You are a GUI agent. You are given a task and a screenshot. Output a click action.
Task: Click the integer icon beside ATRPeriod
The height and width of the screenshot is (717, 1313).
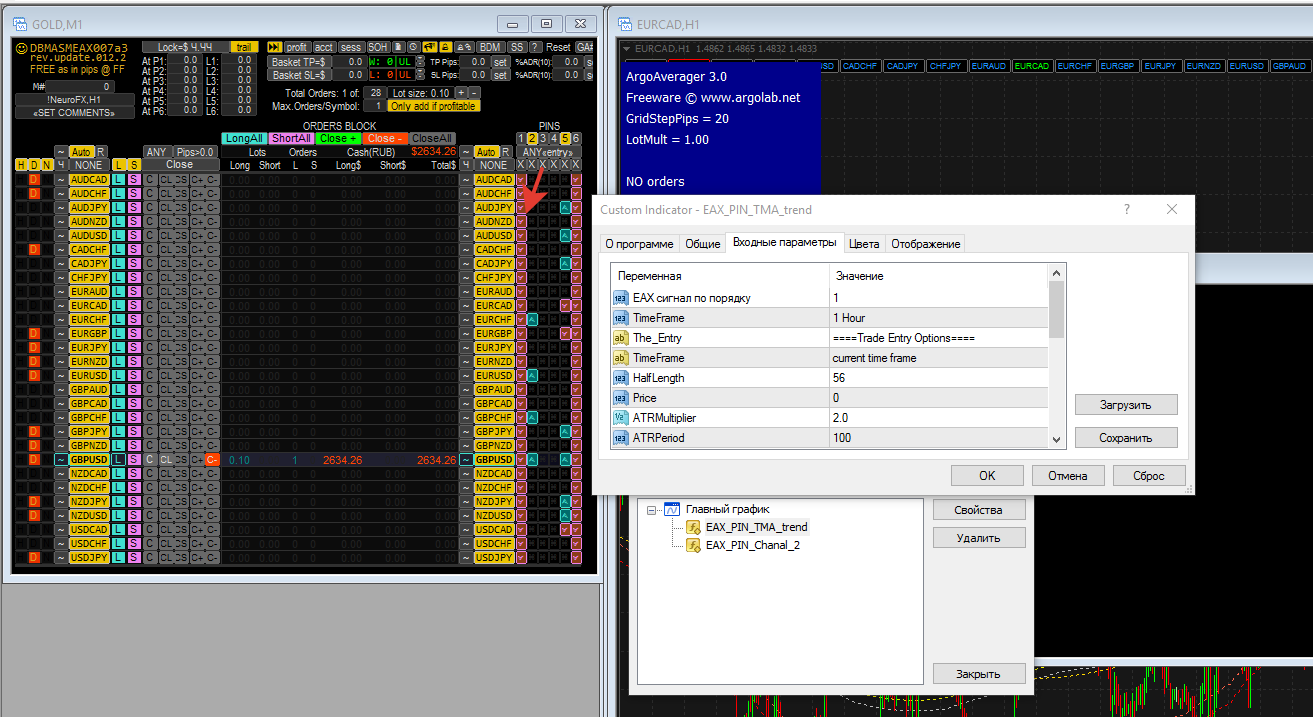[620, 438]
